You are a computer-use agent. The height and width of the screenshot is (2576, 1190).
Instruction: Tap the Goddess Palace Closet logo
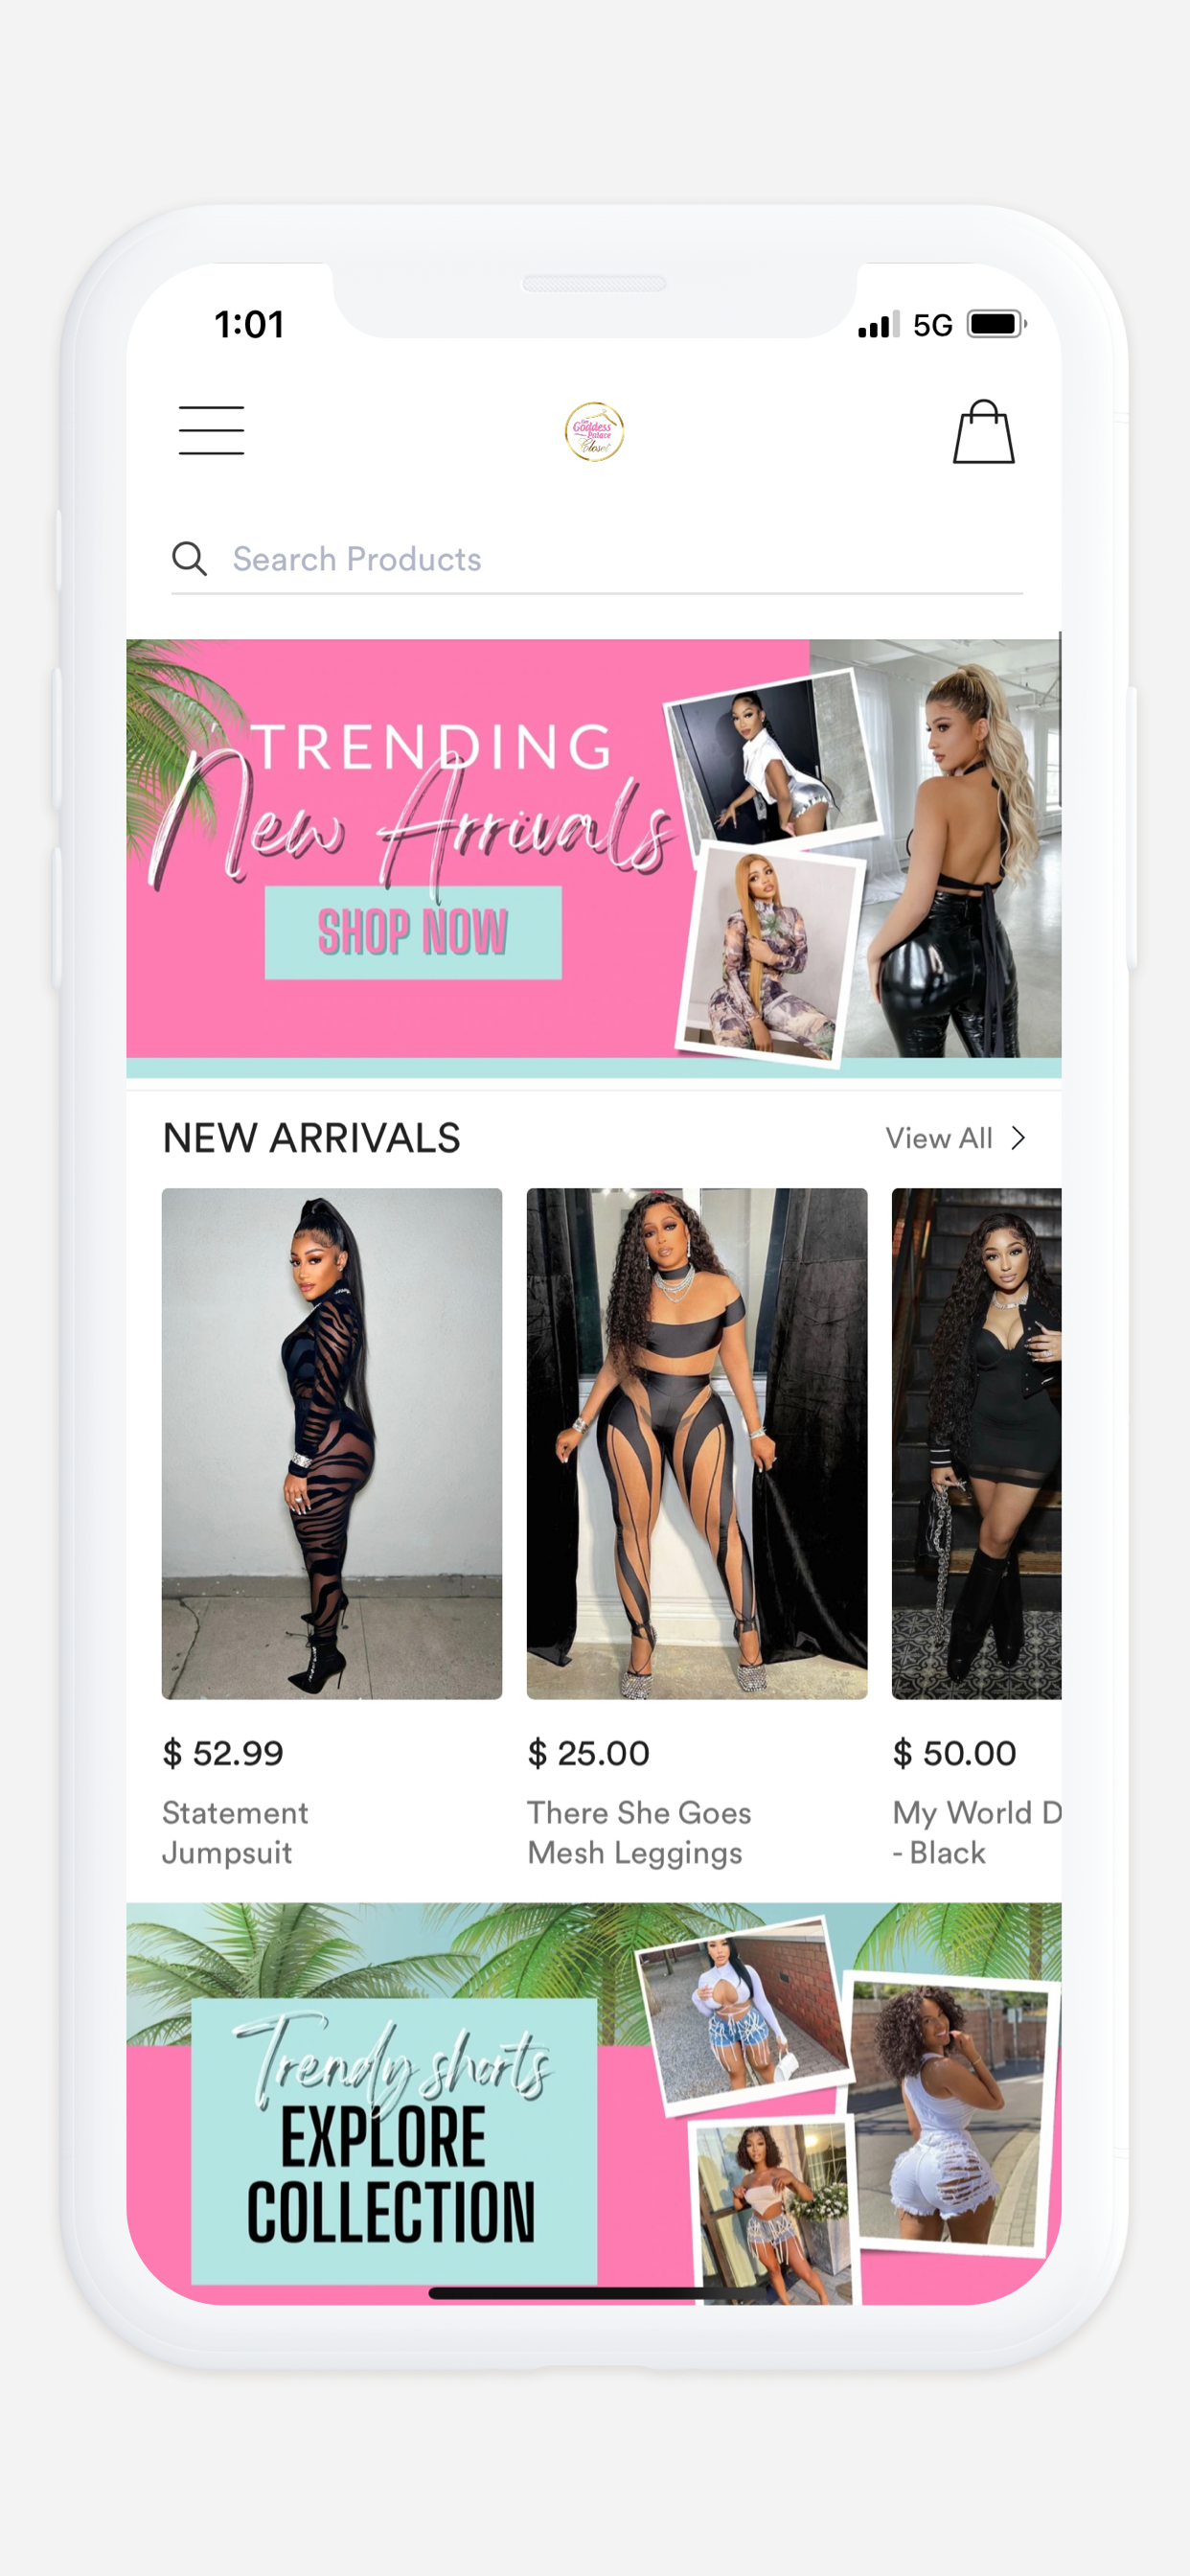point(594,432)
